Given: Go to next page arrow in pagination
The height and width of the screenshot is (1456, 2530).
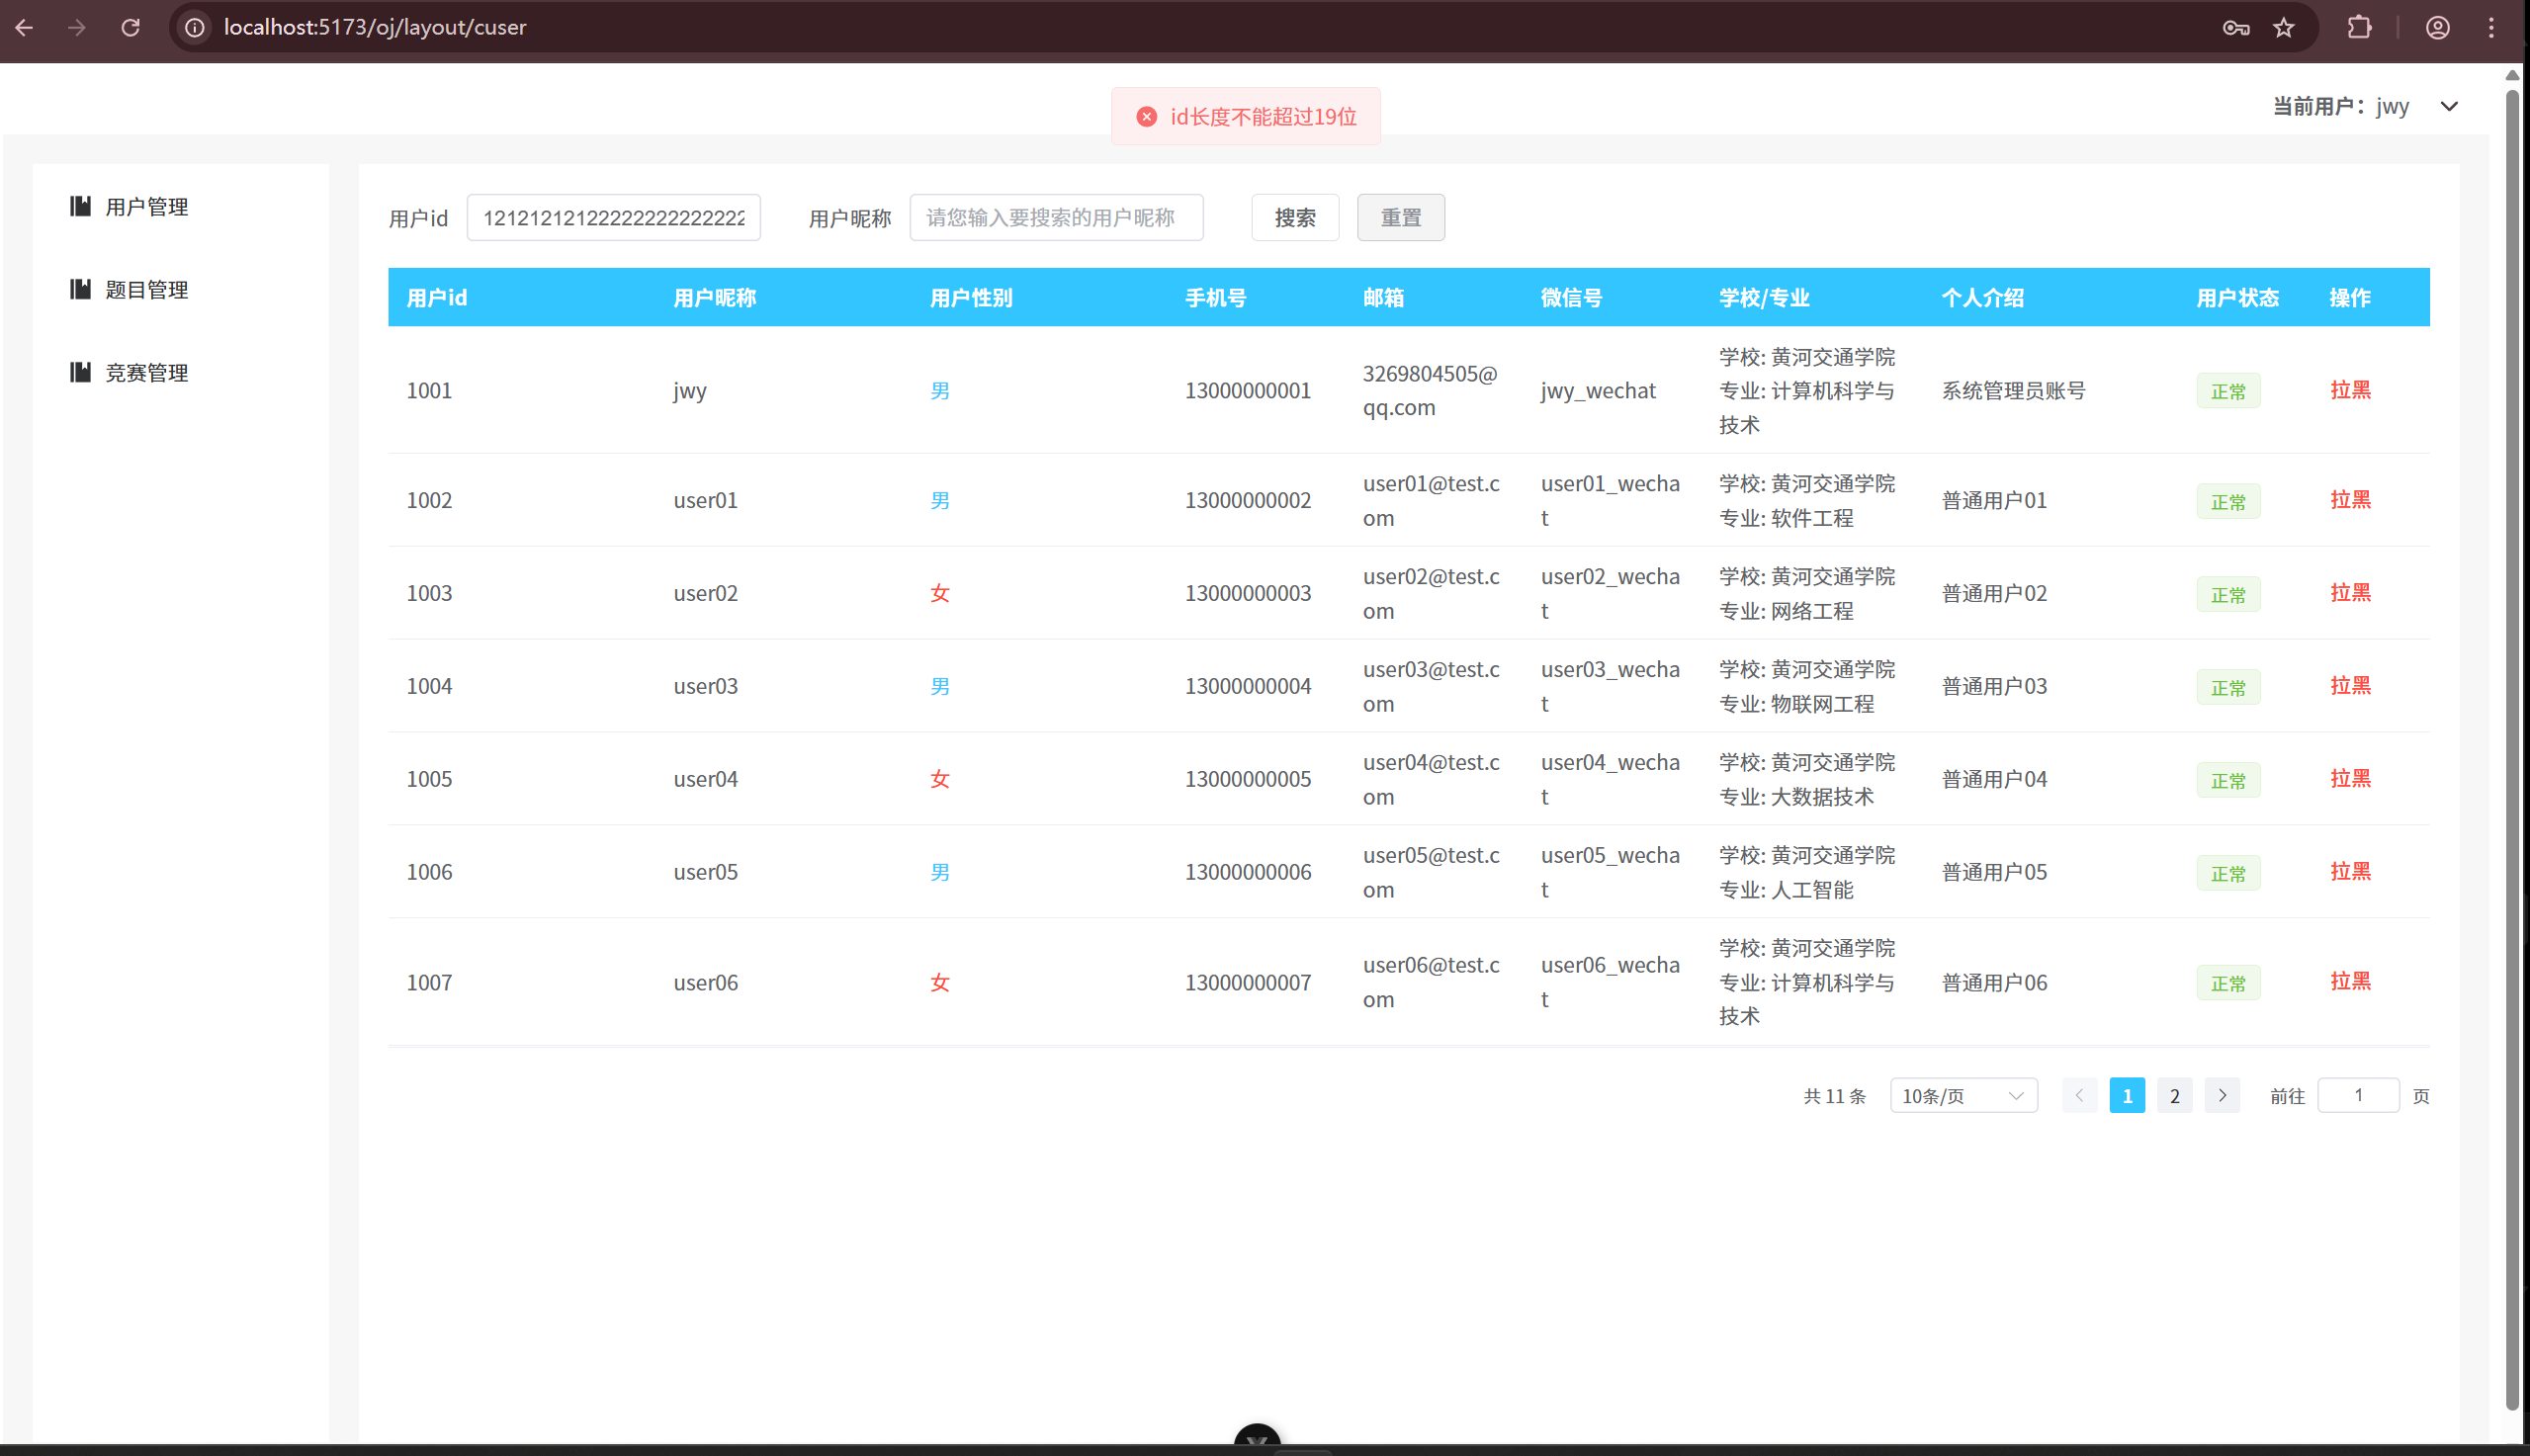Looking at the screenshot, I should (x=2222, y=1095).
